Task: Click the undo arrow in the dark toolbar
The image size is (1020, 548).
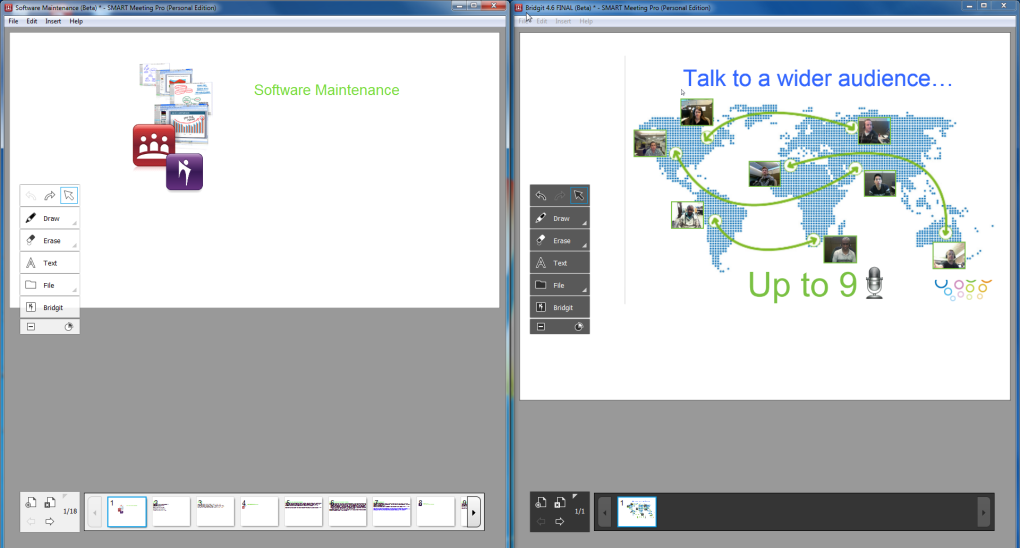Action: pos(541,196)
